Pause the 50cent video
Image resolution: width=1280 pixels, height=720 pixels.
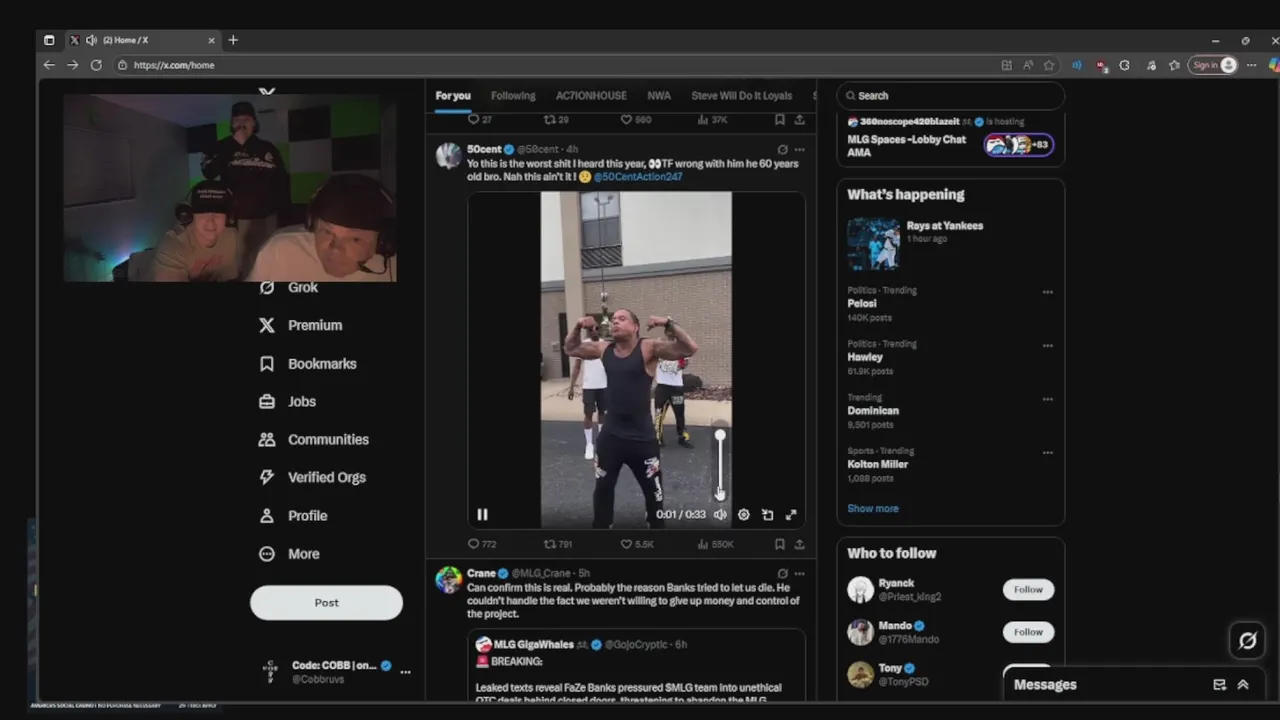click(x=482, y=514)
